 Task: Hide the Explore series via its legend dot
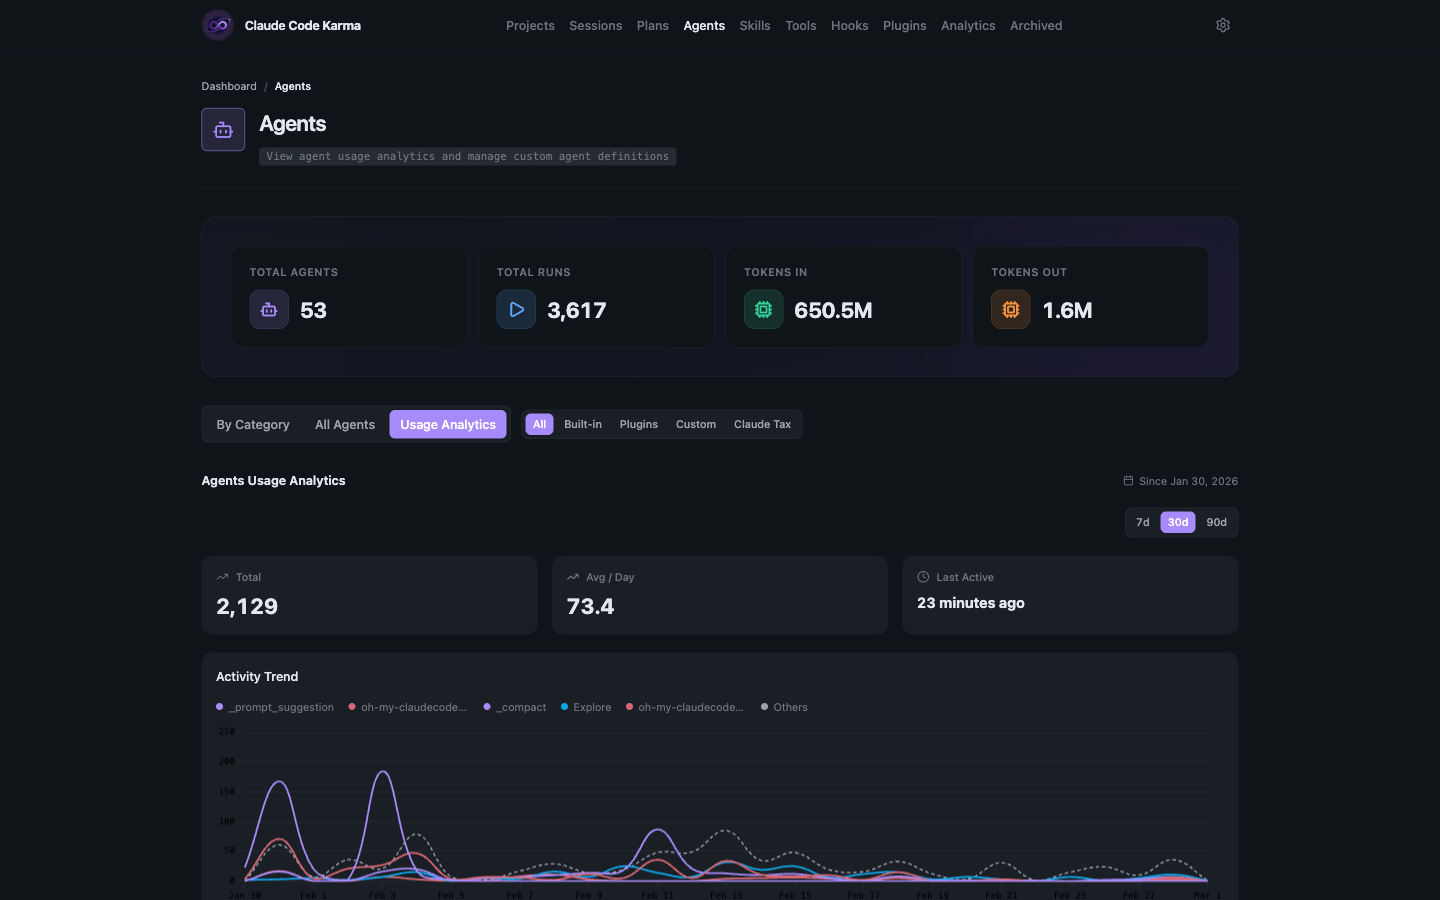point(565,707)
